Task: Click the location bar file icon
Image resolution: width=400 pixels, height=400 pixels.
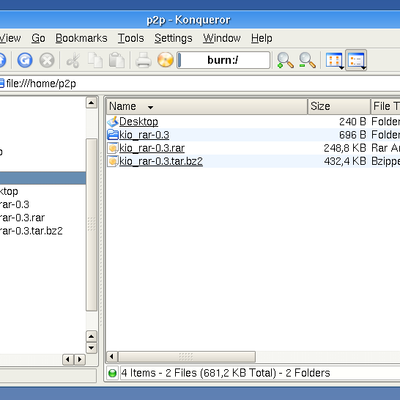Action: click(2, 83)
